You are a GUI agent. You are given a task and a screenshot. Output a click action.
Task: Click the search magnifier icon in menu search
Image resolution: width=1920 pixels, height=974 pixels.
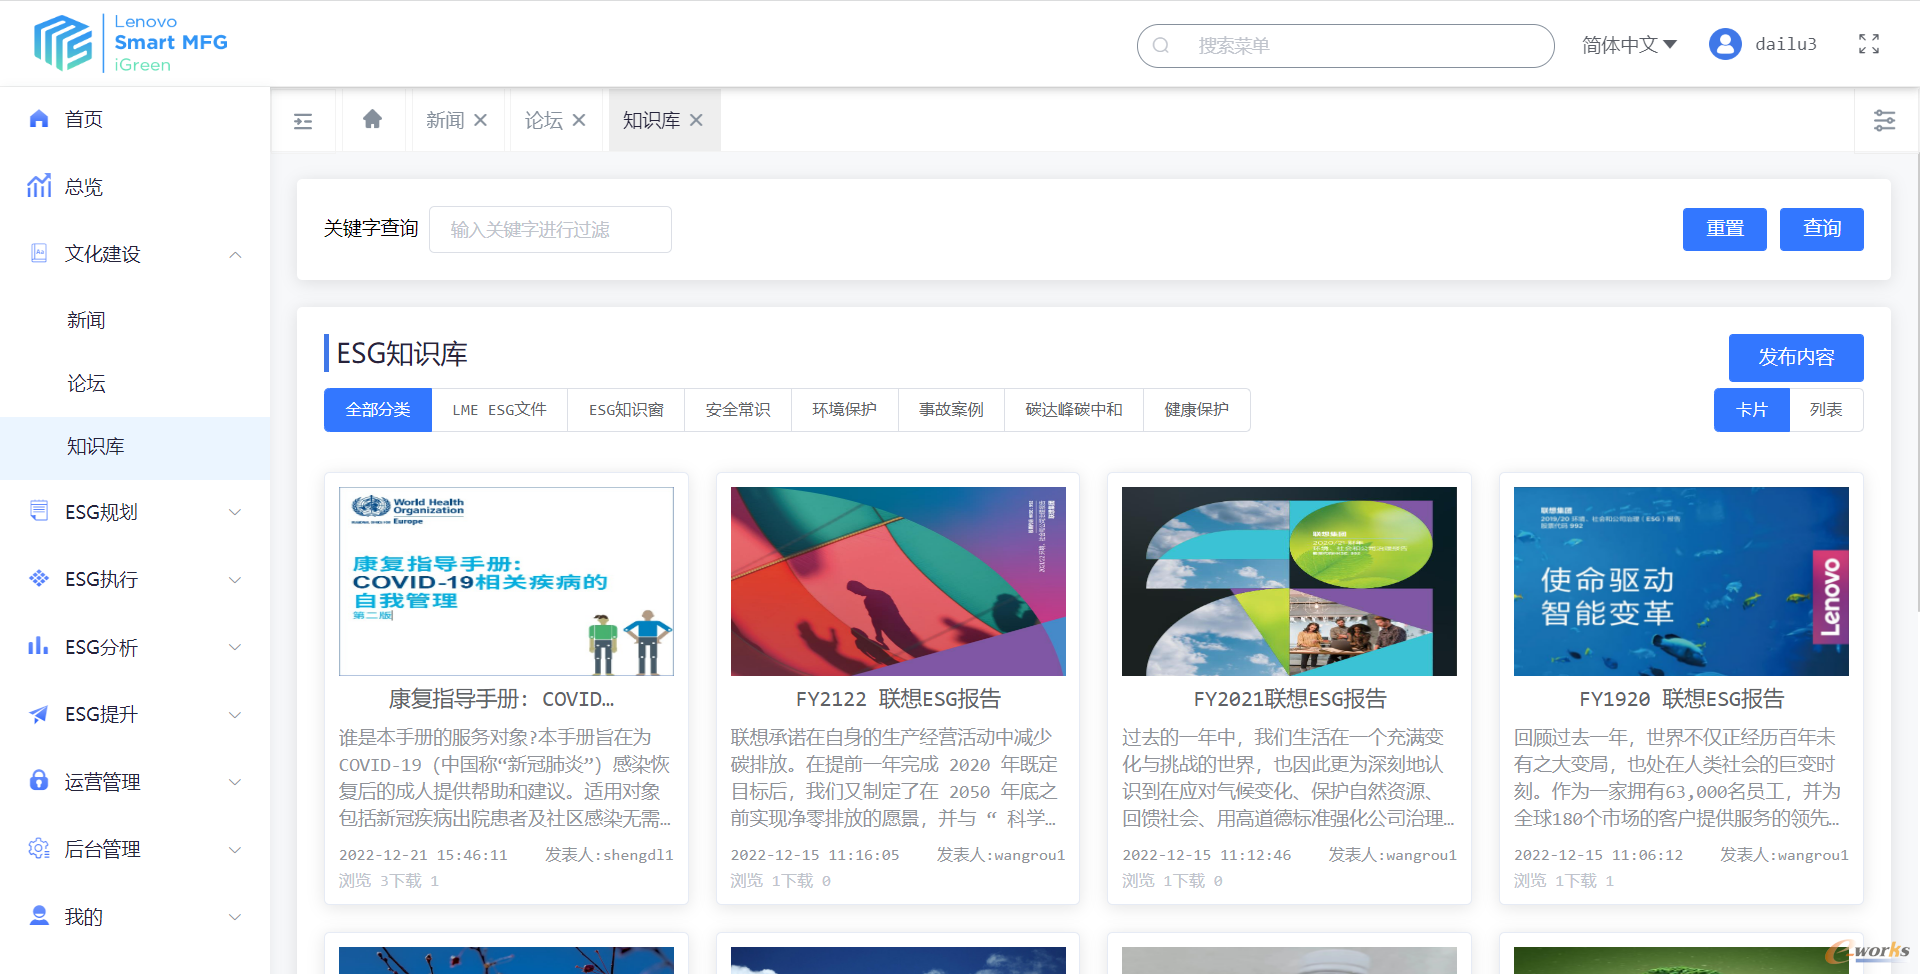1161,45
